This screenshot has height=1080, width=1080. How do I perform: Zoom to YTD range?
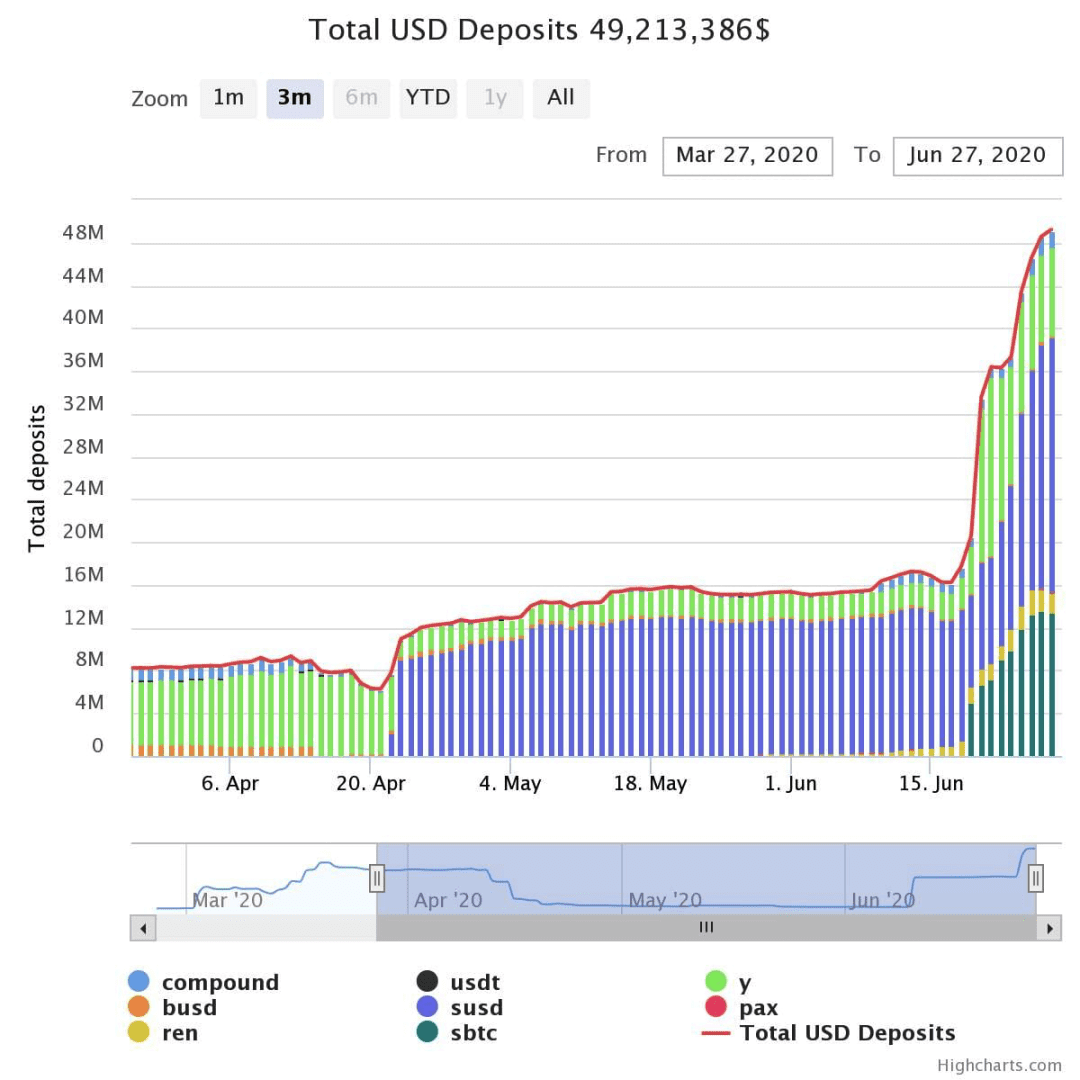tap(428, 98)
